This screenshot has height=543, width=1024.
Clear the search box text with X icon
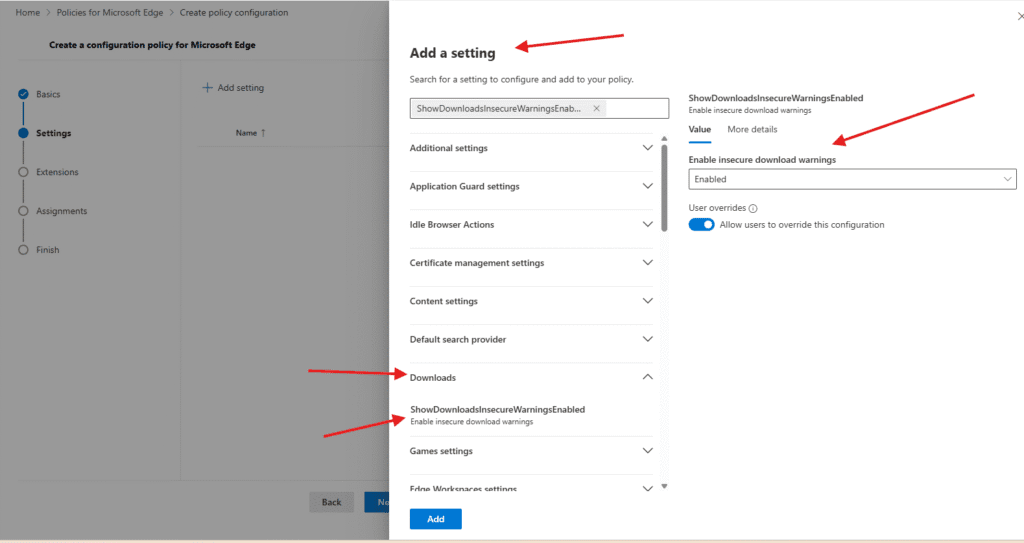(x=597, y=109)
